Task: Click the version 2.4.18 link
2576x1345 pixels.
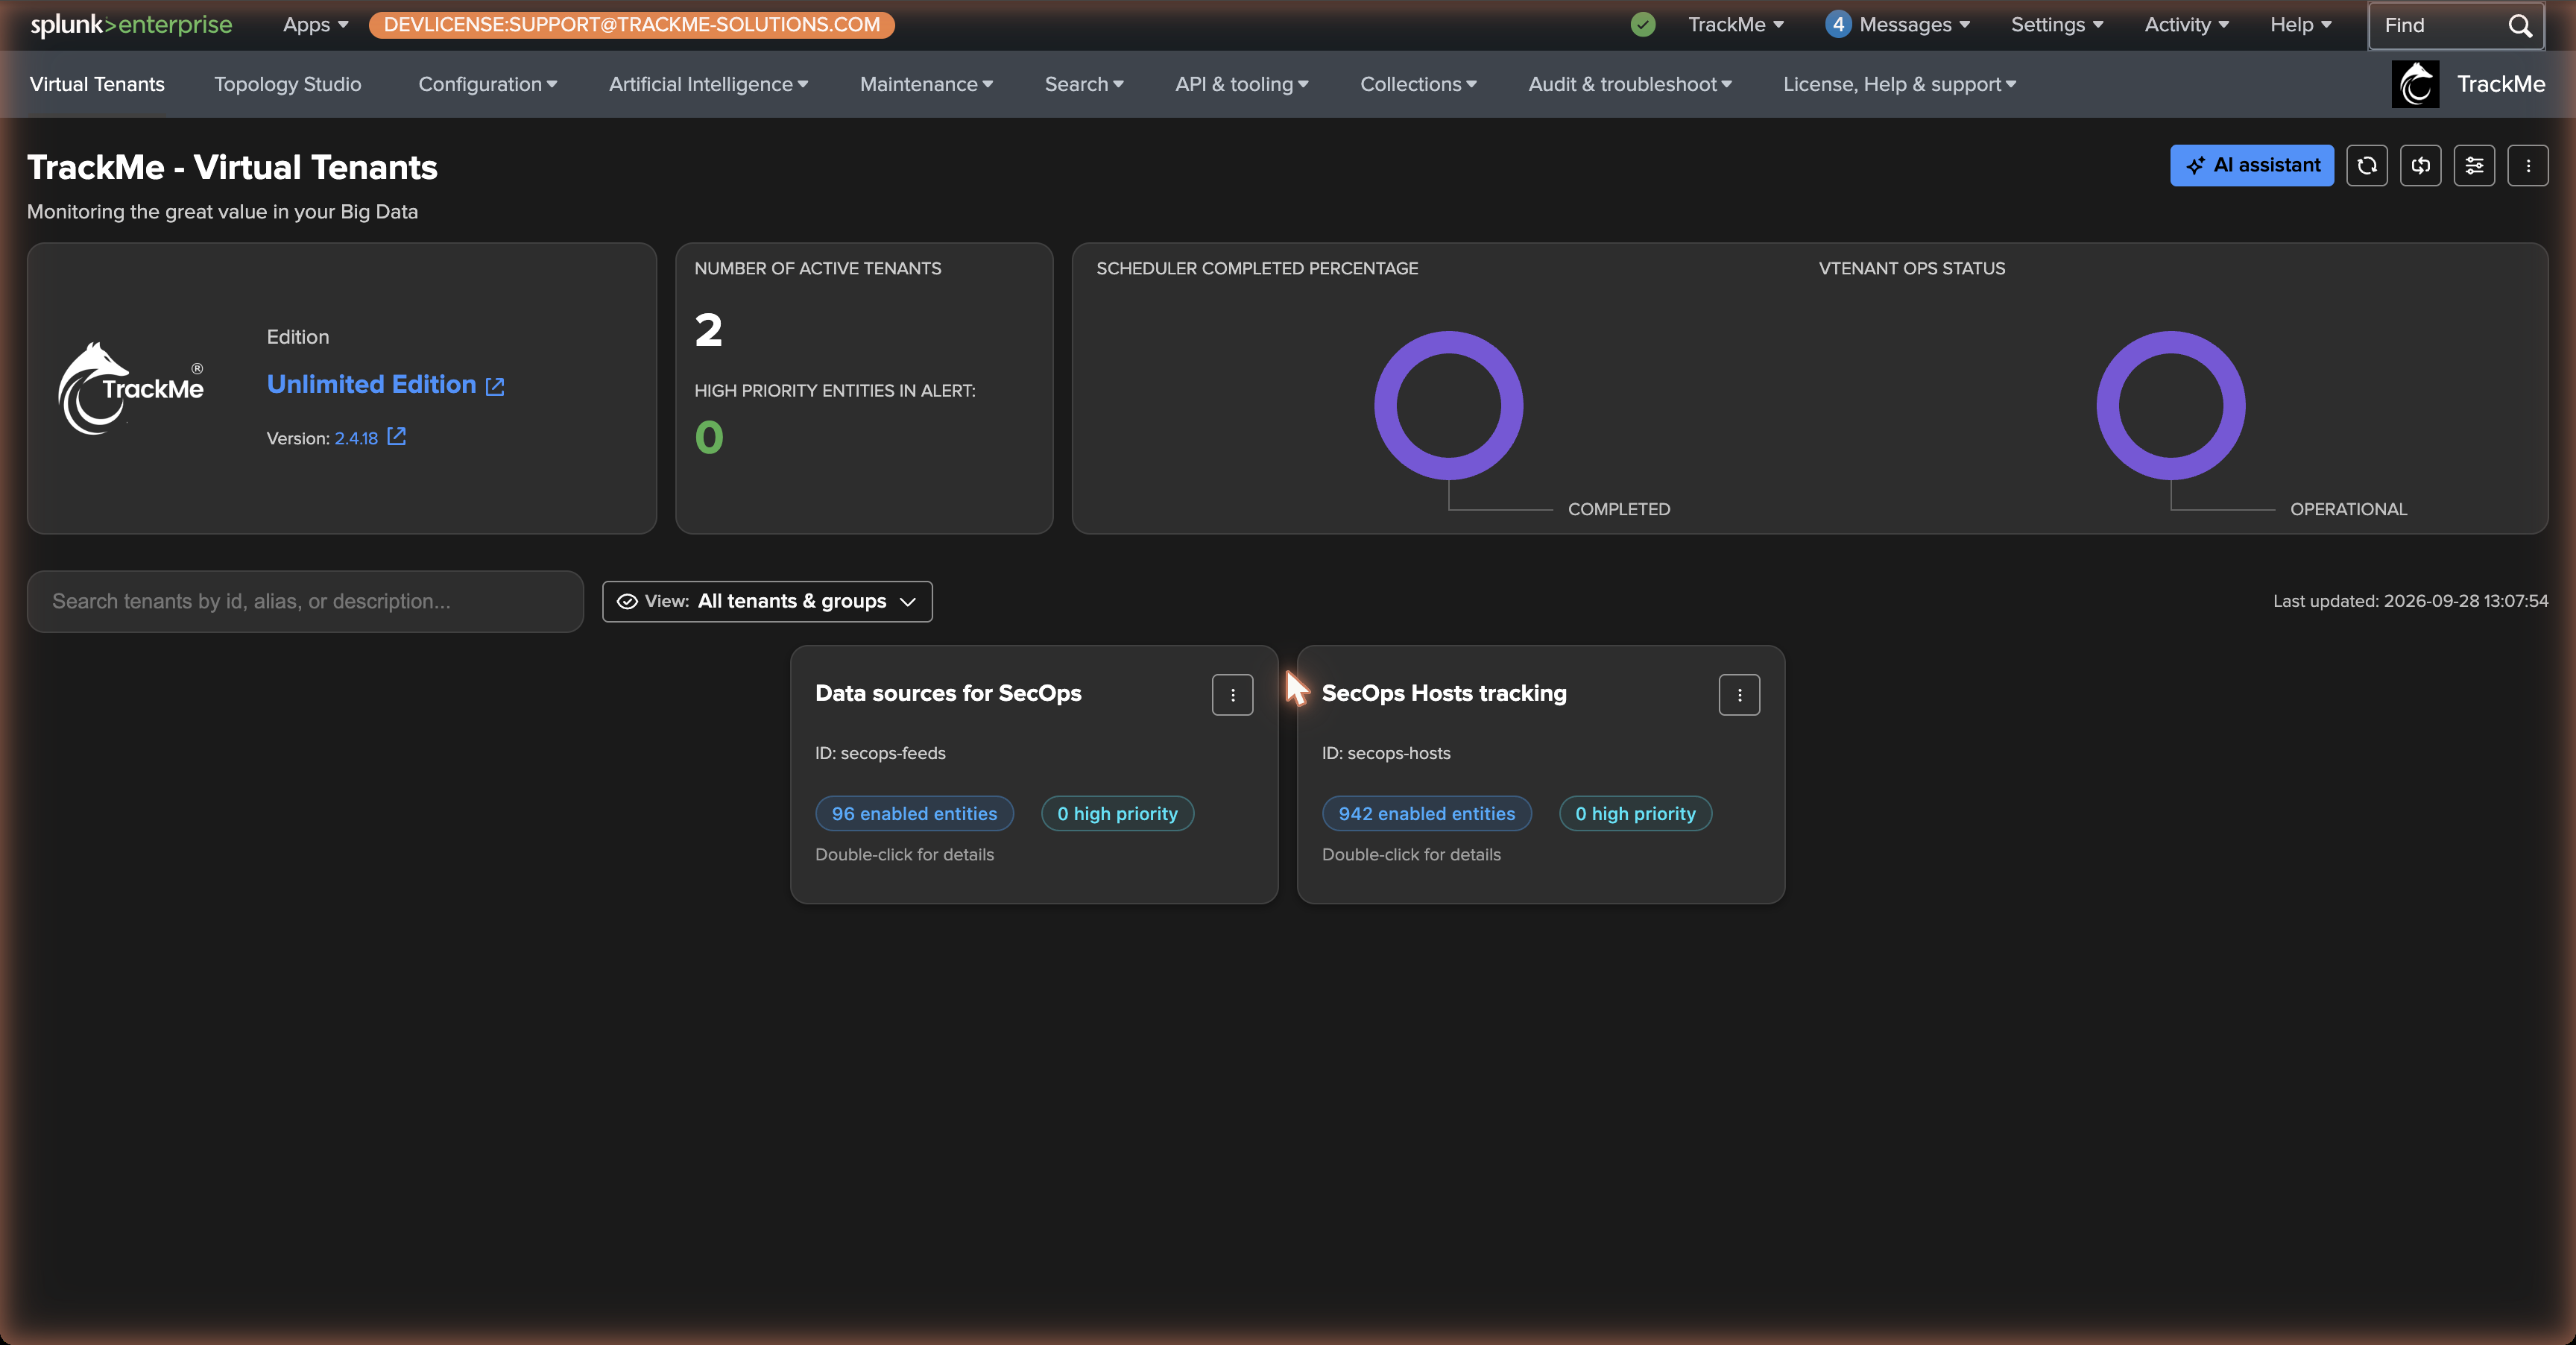Action: tap(356, 438)
